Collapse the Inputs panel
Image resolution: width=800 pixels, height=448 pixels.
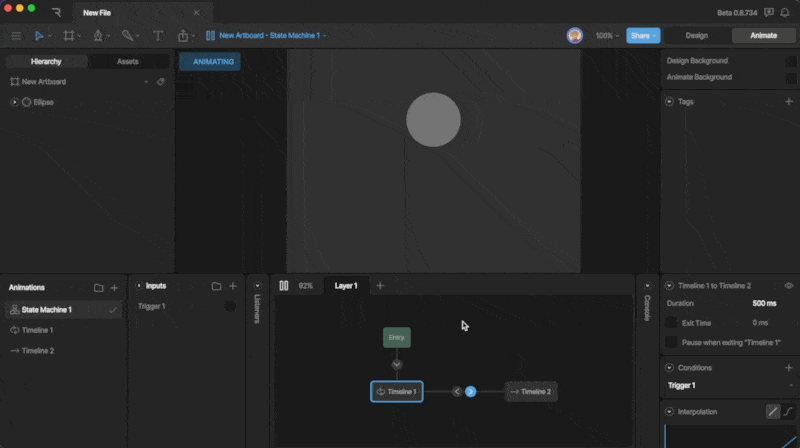pyautogui.click(x=139, y=286)
